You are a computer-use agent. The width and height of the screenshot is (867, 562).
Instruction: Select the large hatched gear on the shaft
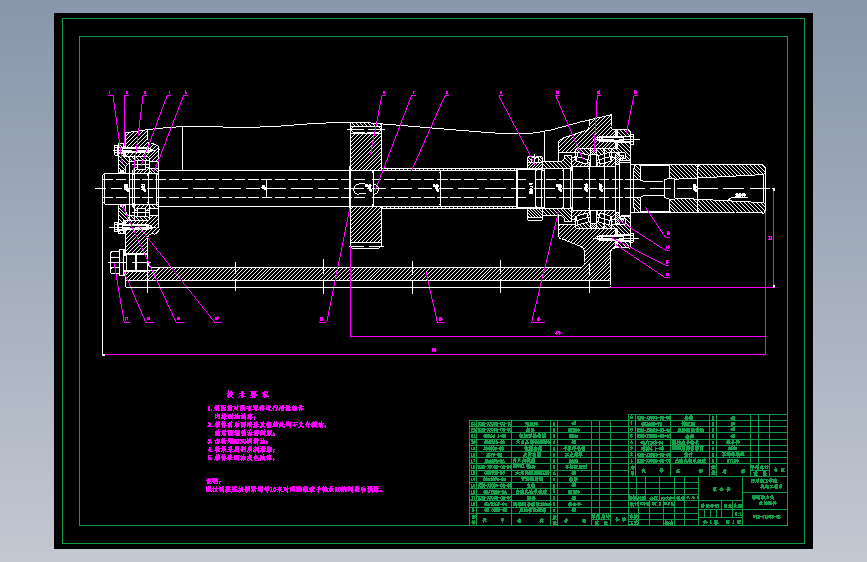(366, 186)
